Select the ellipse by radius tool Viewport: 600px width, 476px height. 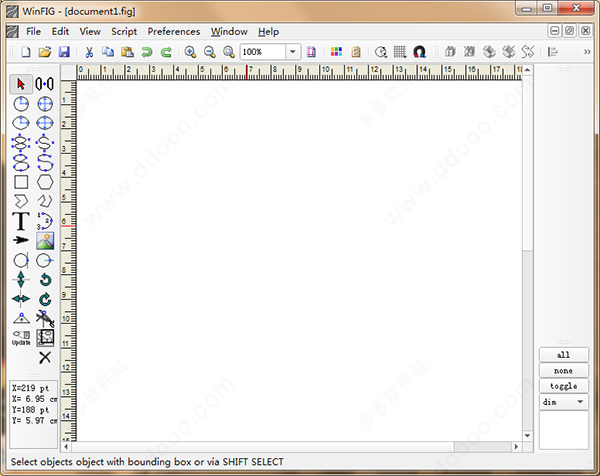click(21, 123)
